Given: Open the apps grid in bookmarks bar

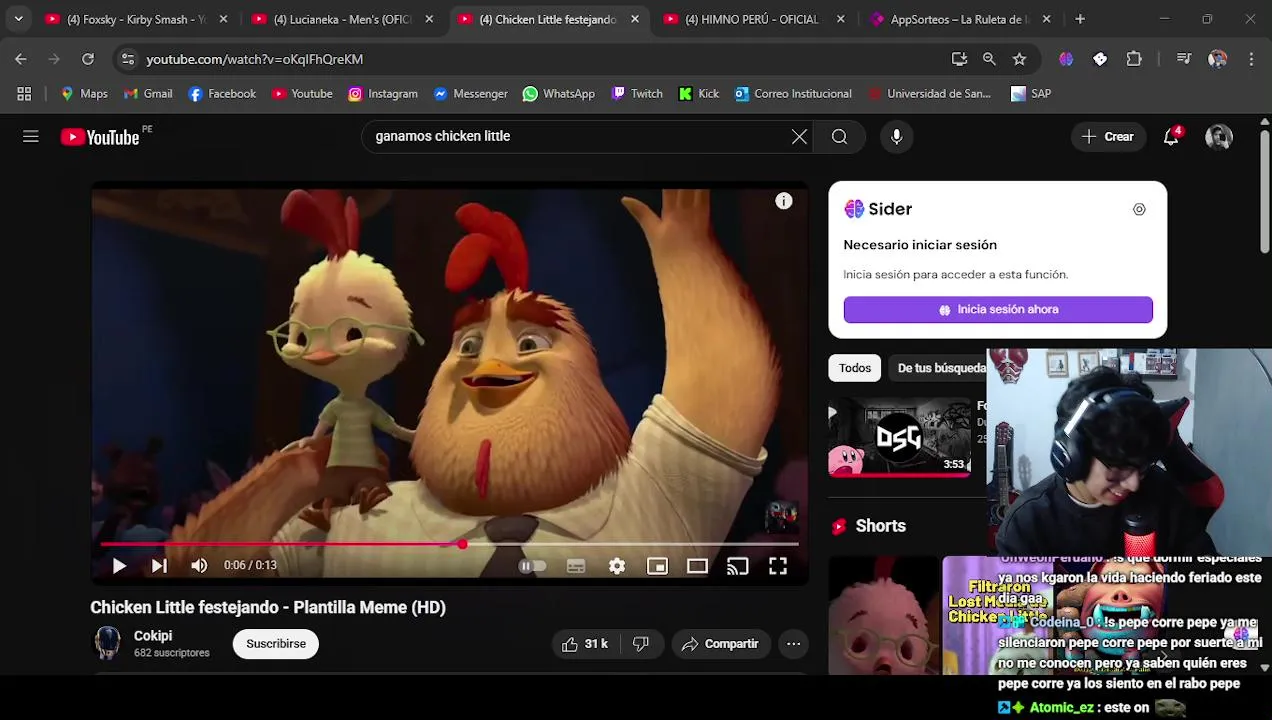Looking at the screenshot, I should tap(24, 94).
